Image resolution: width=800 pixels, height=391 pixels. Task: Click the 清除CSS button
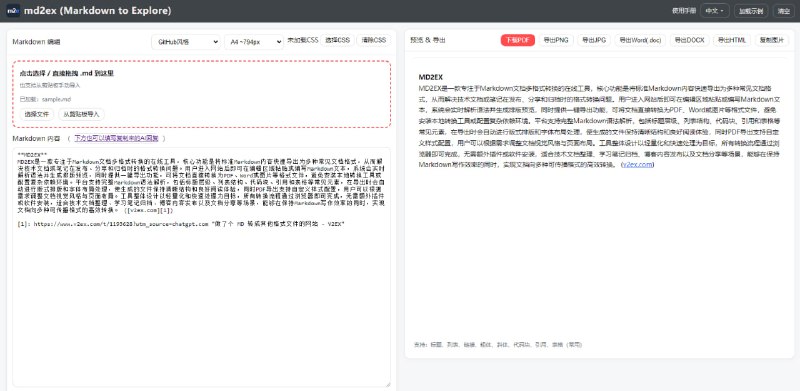pos(373,40)
